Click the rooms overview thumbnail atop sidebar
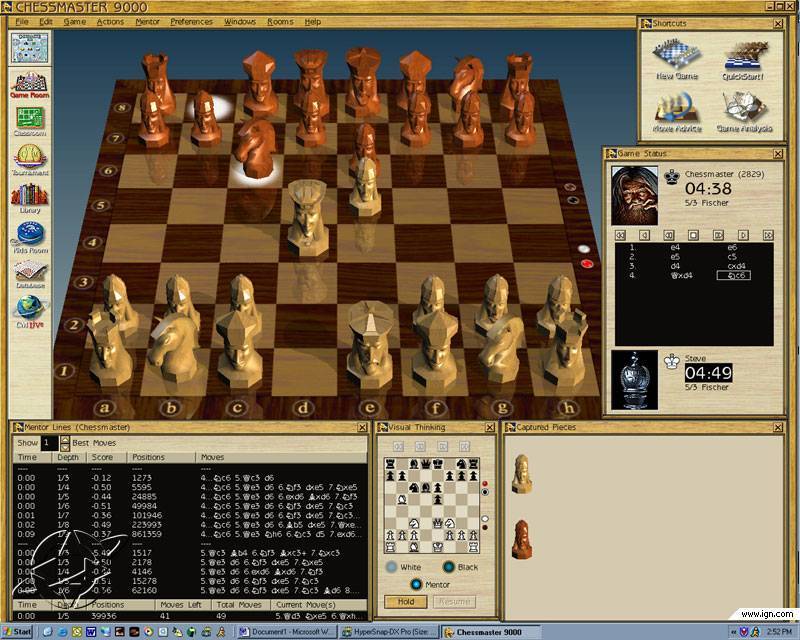 pyautogui.click(x=30, y=47)
